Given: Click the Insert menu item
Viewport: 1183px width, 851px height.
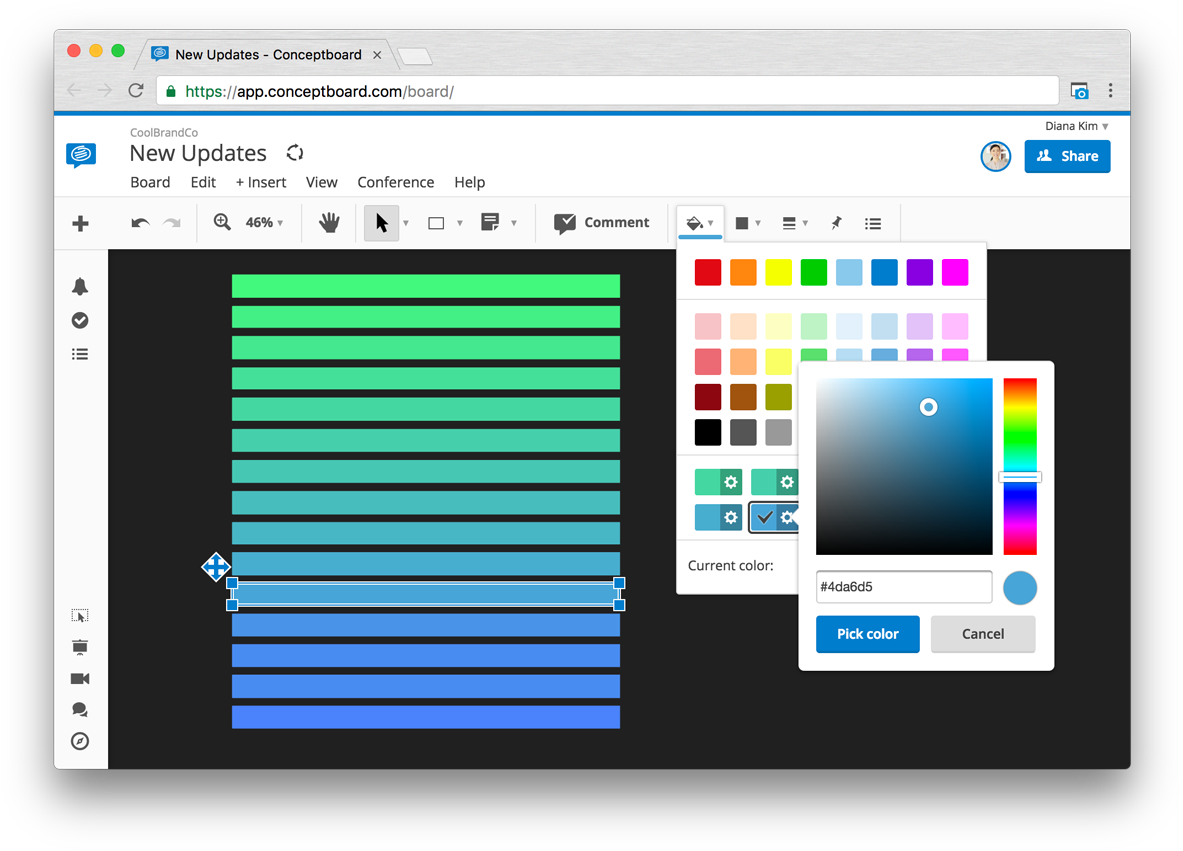Looking at the screenshot, I should tap(260, 182).
